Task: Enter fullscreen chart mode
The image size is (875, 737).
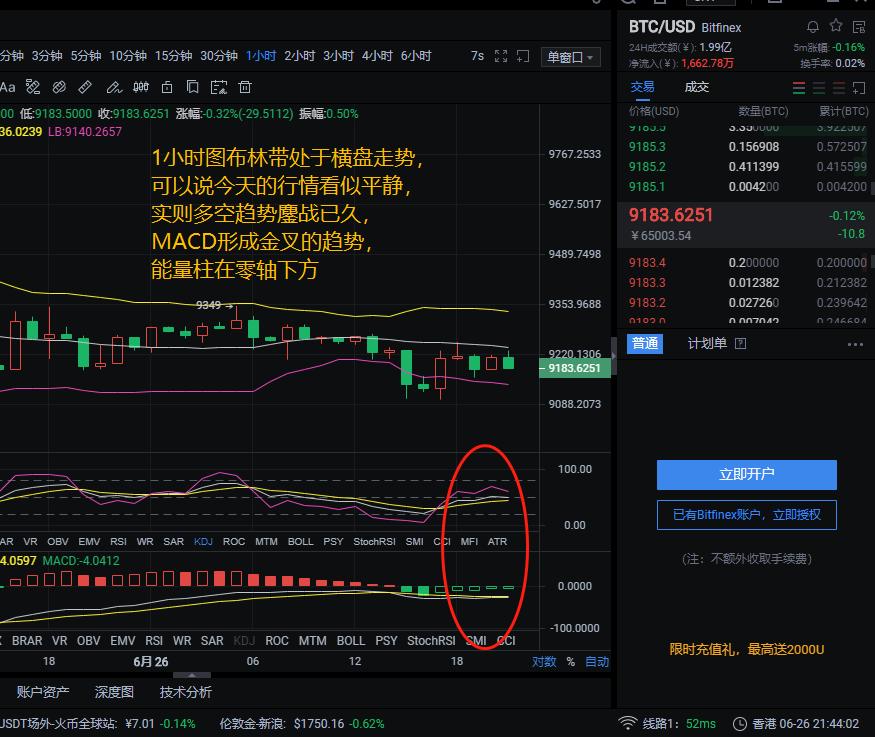Action: click(x=502, y=57)
